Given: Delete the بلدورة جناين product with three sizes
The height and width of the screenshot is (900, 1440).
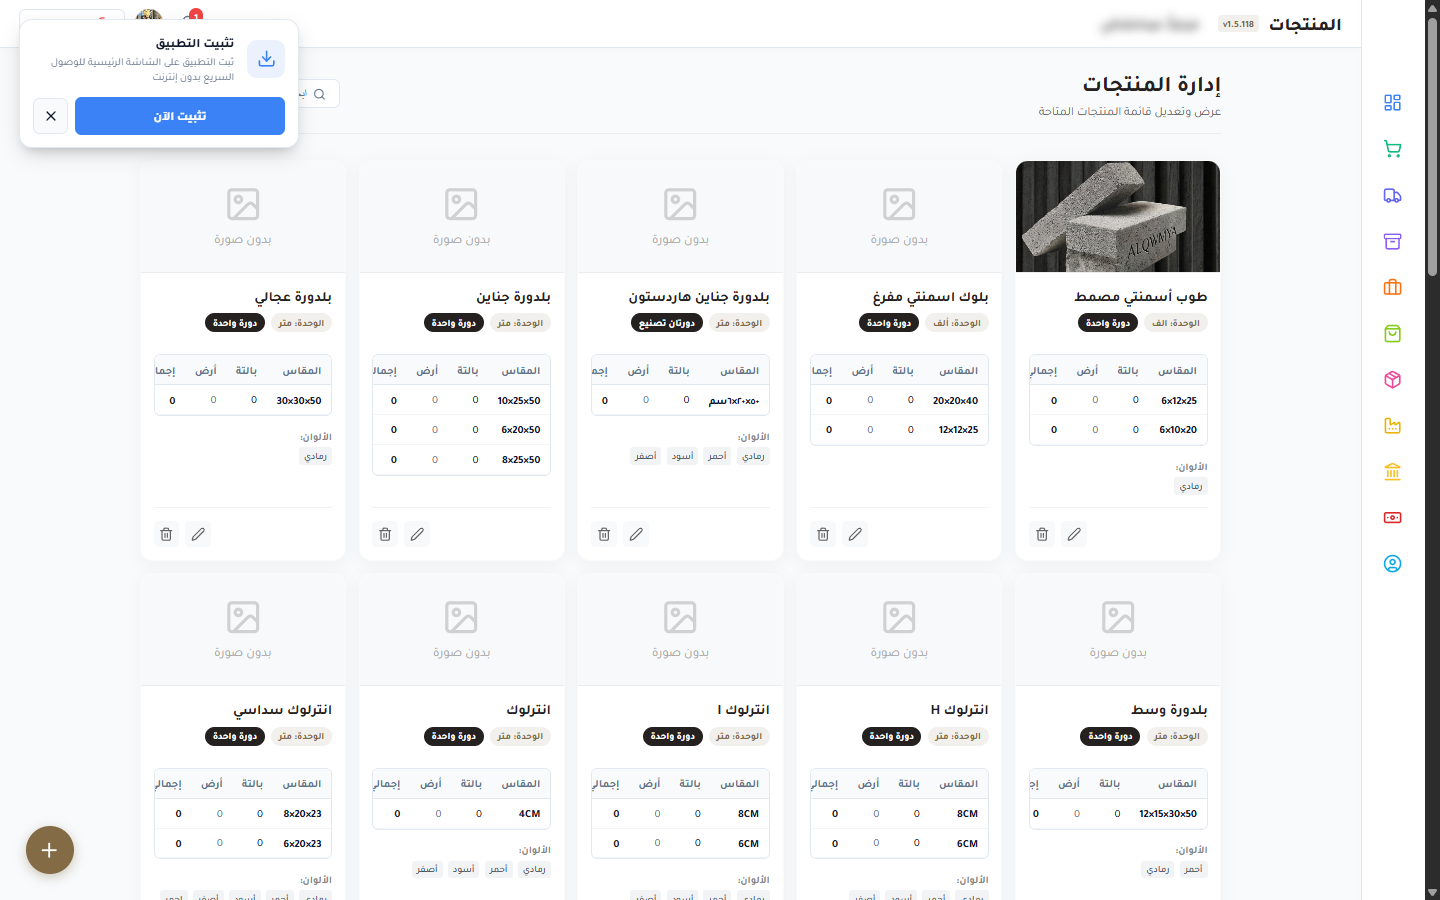Looking at the screenshot, I should (385, 534).
